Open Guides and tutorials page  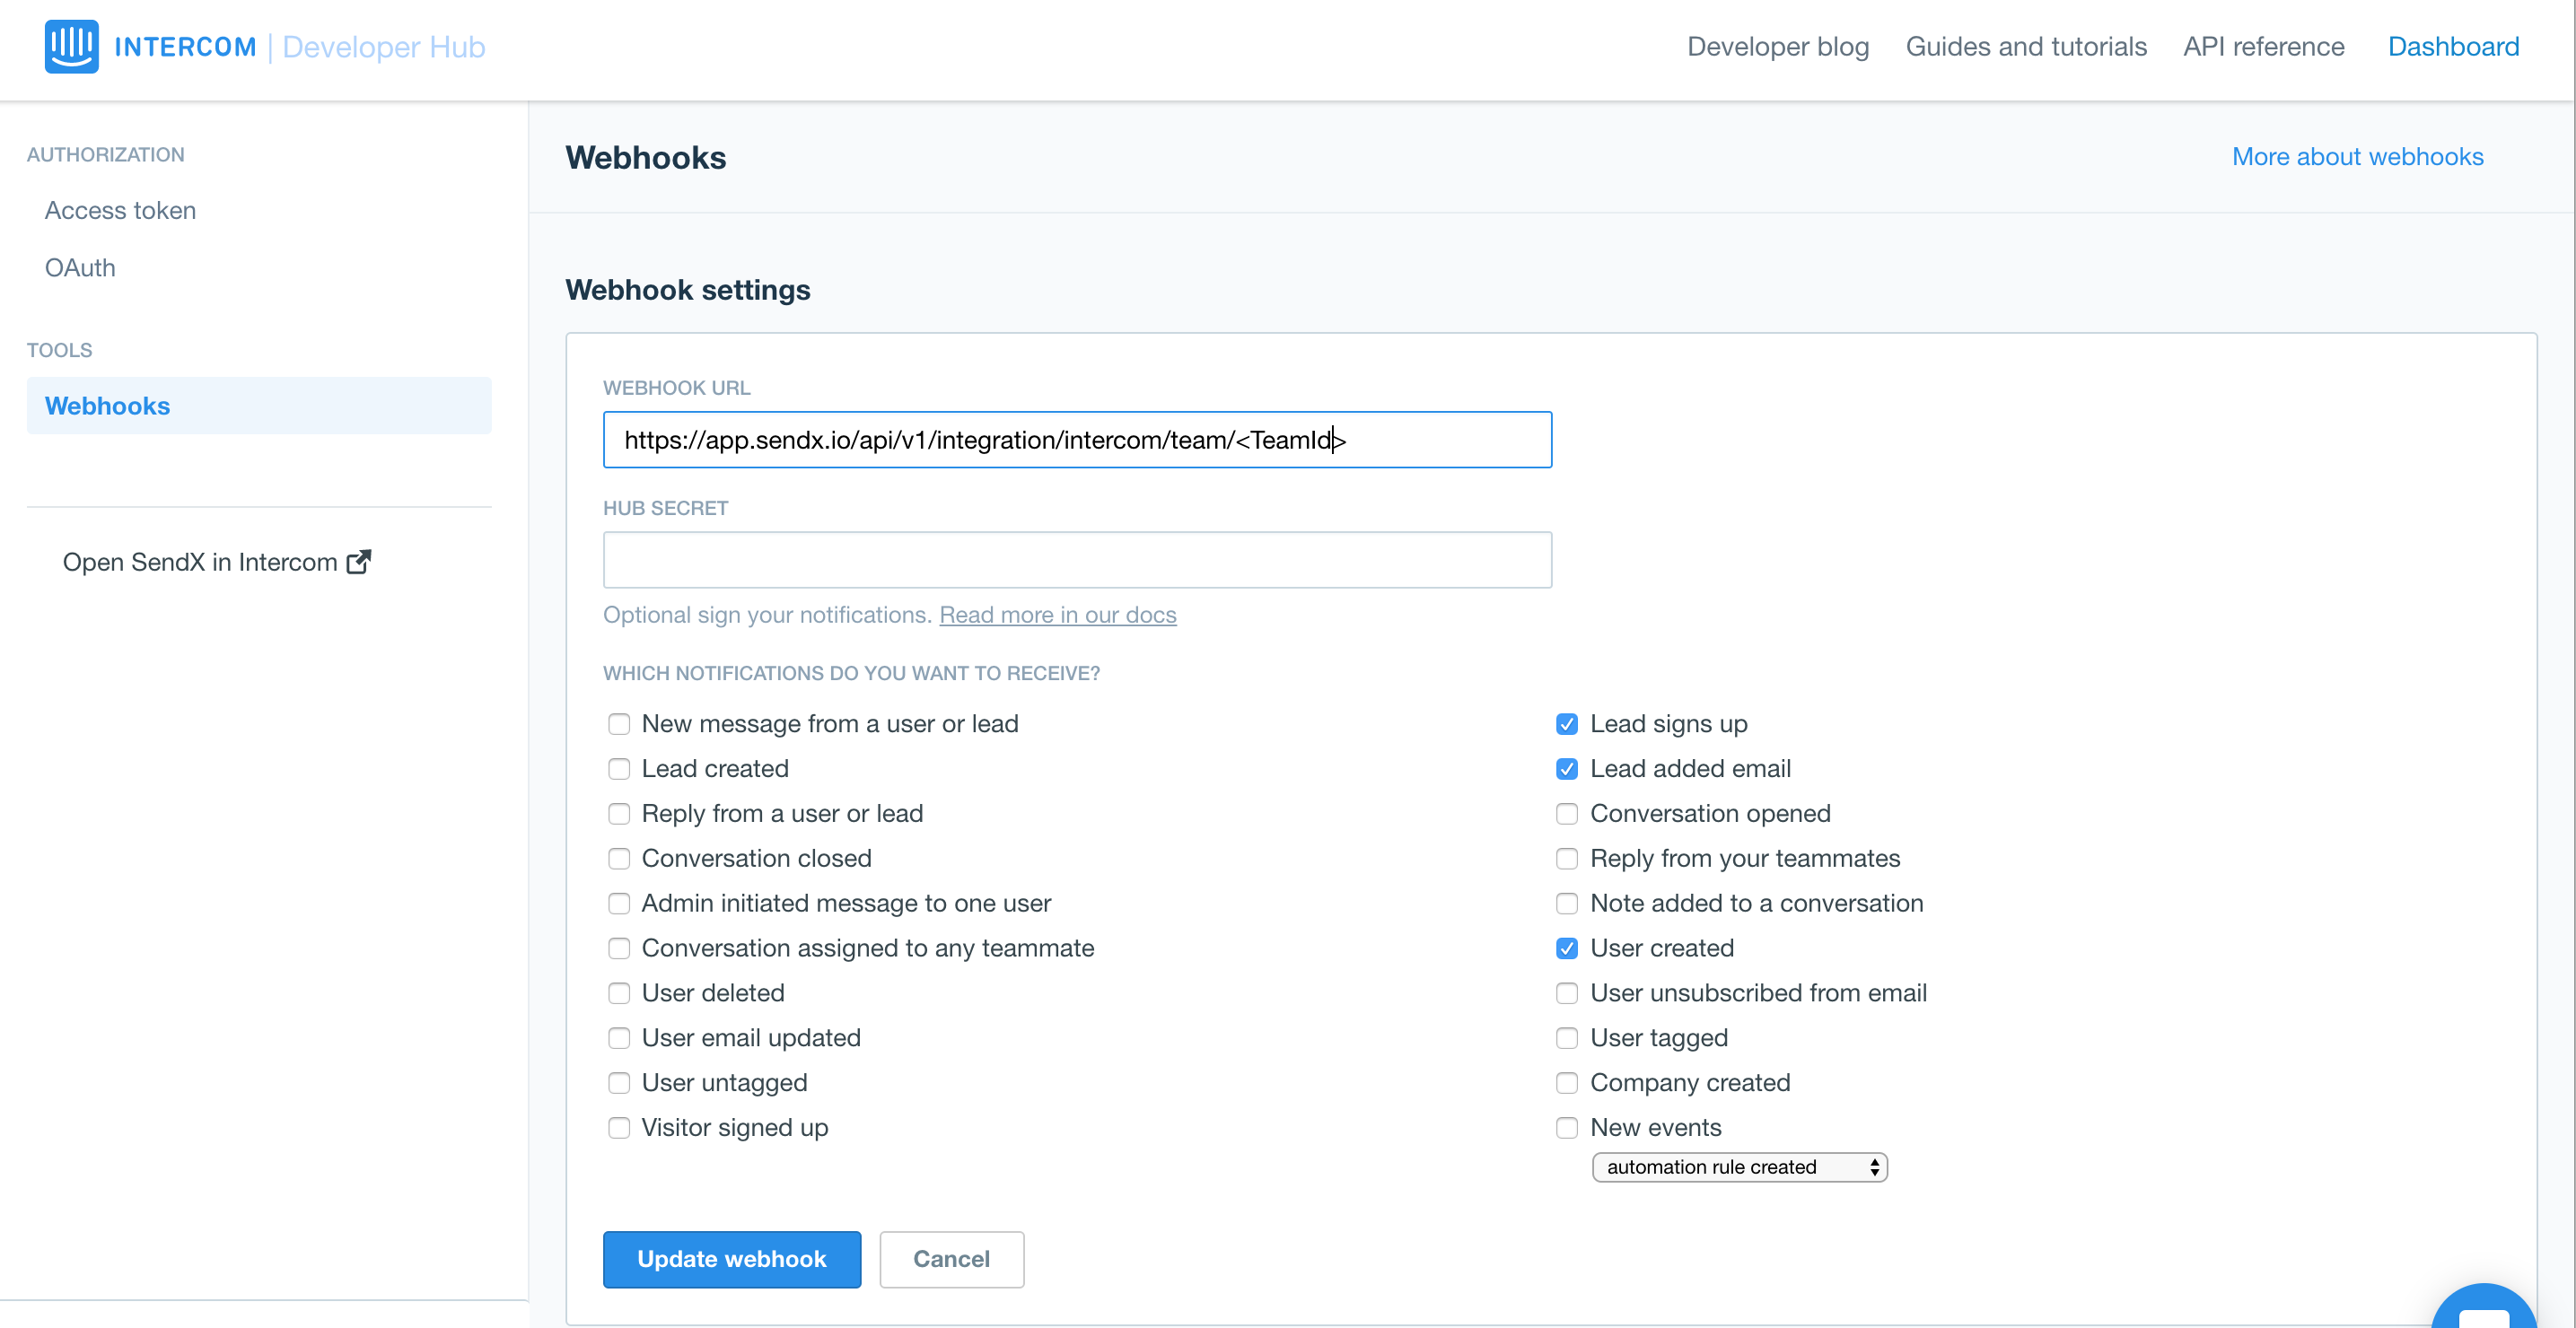(x=2028, y=46)
